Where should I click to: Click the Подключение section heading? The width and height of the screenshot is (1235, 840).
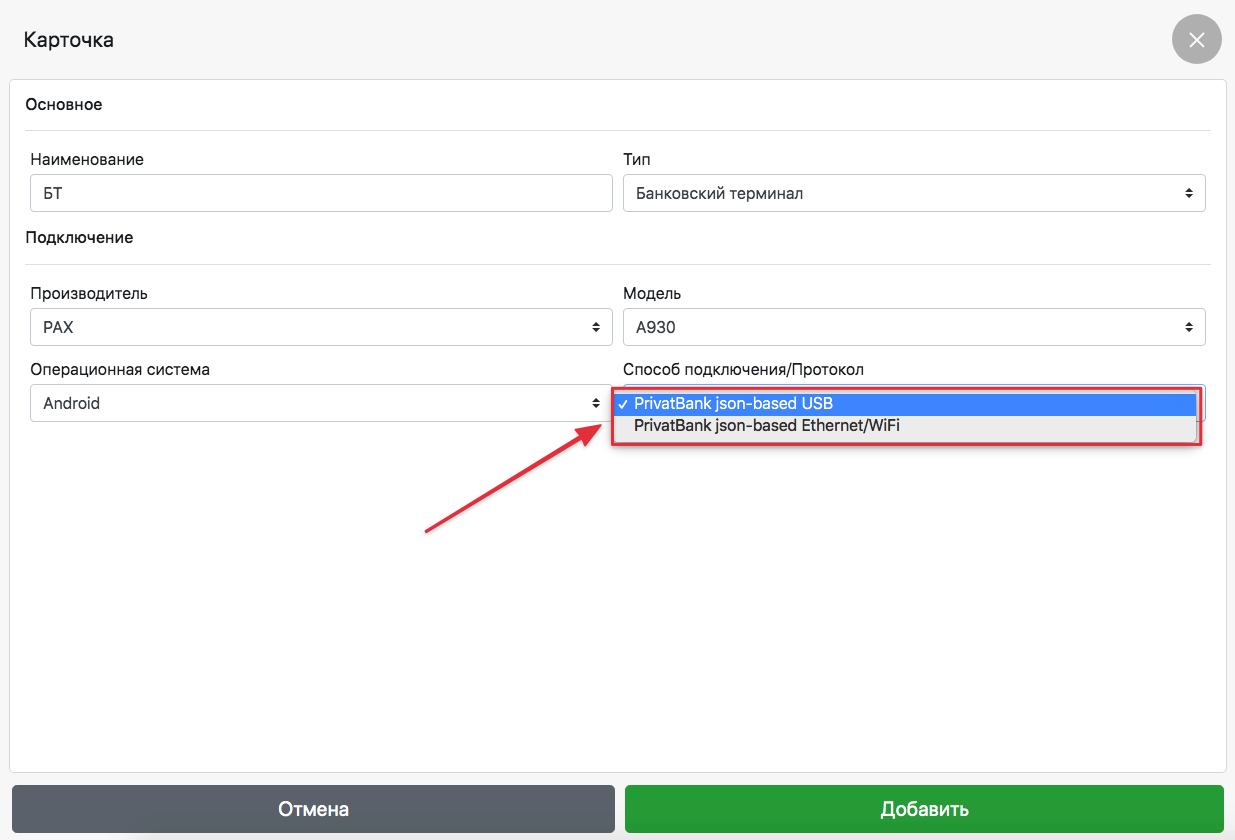pos(79,238)
